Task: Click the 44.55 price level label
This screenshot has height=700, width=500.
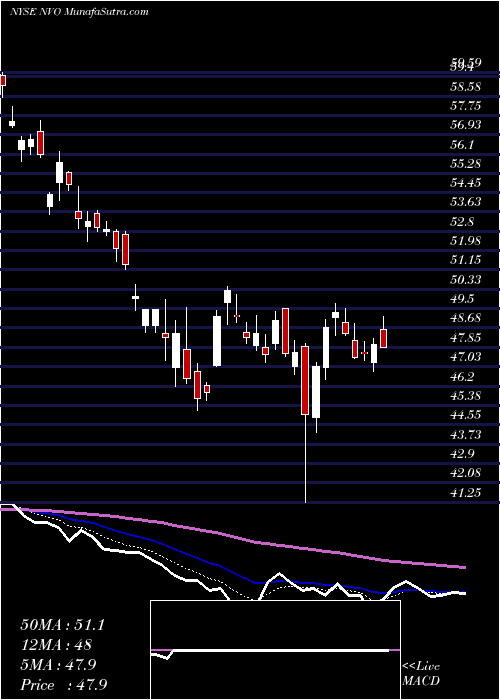Action: (466, 415)
